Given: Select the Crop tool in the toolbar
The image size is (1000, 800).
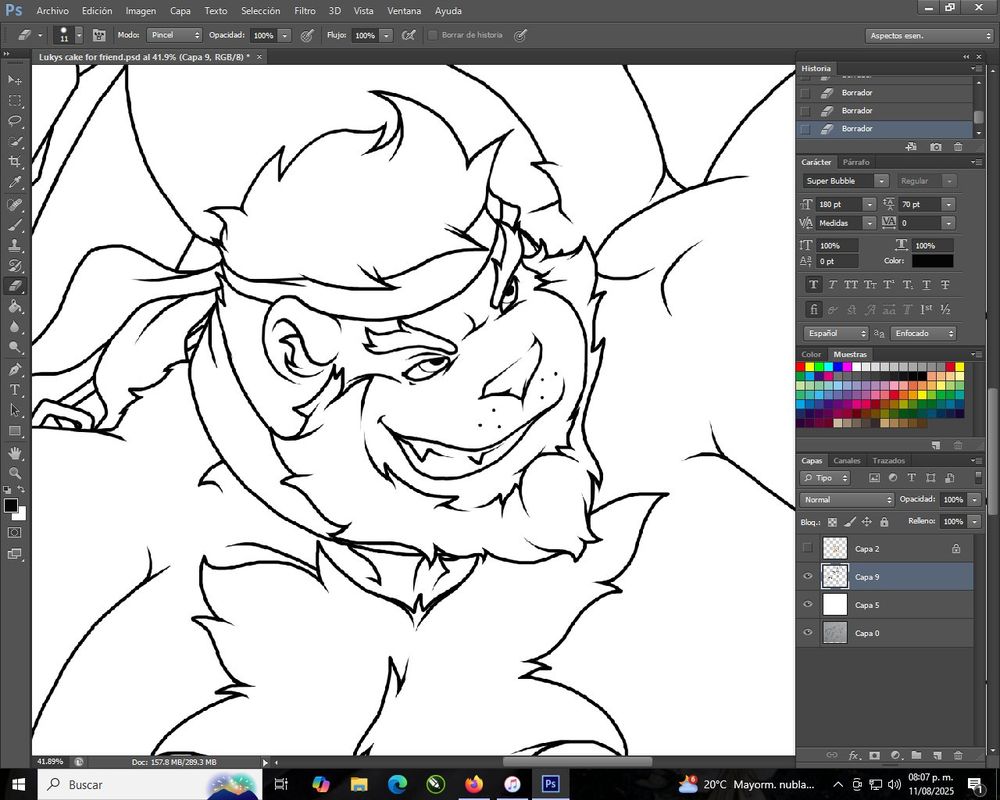Looking at the screenshot, I should [15, 162].
